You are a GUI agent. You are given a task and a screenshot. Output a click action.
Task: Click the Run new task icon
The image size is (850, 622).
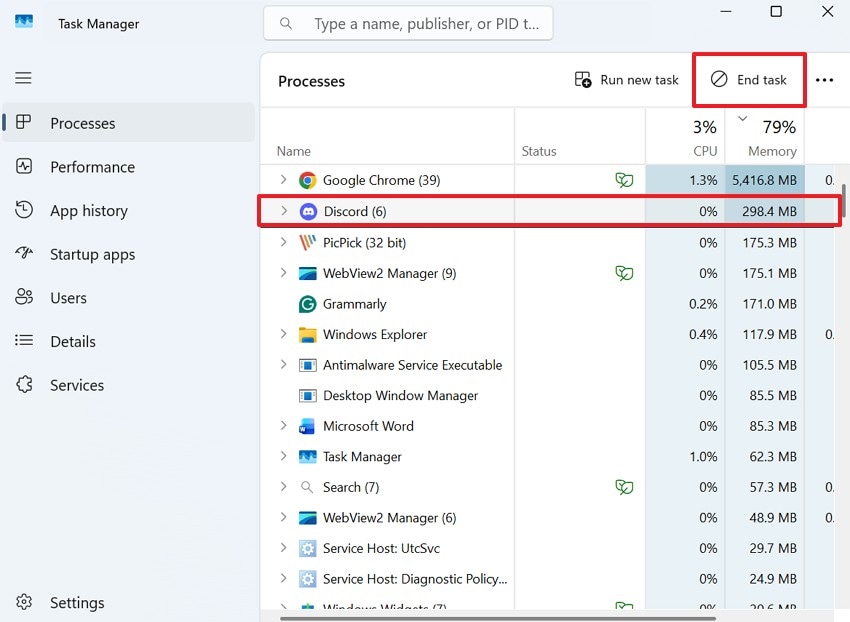583,80
